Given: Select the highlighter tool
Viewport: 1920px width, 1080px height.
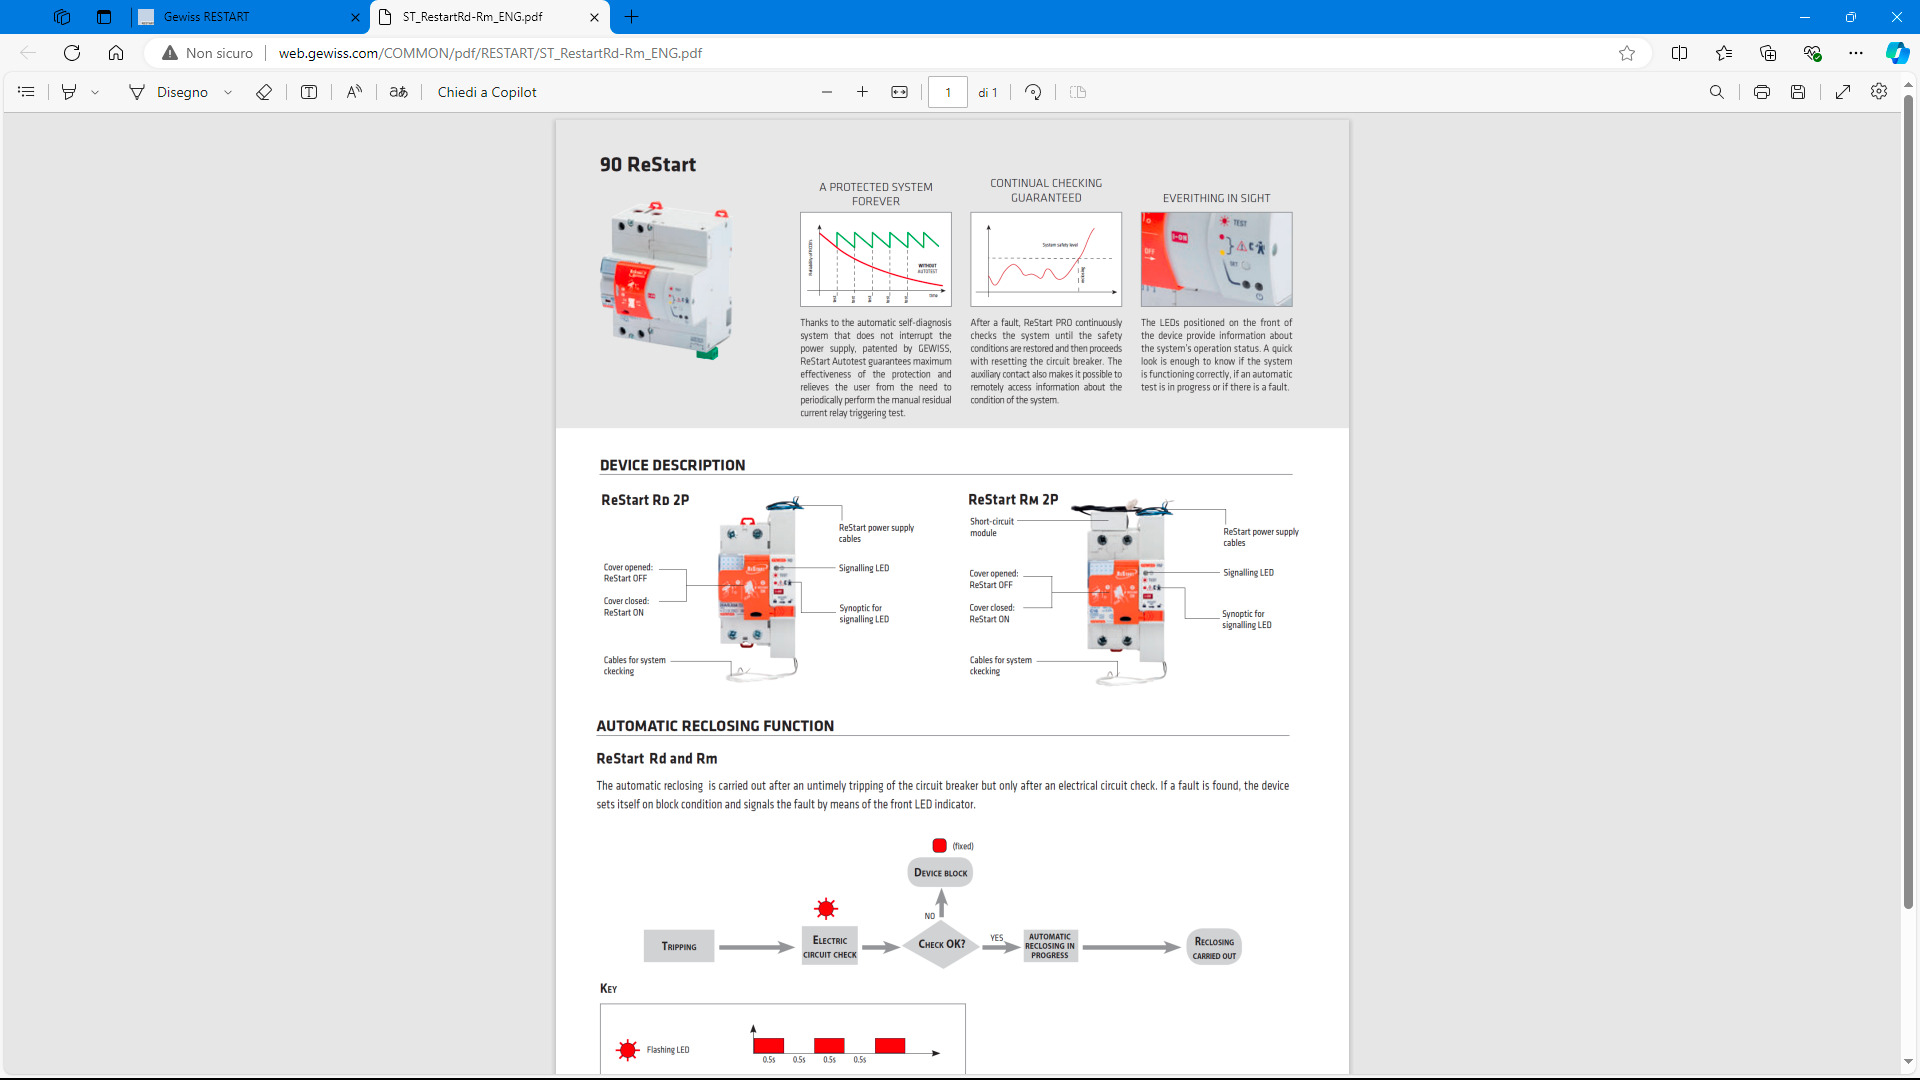Looking at the screenshot, I should coord(69,92).
